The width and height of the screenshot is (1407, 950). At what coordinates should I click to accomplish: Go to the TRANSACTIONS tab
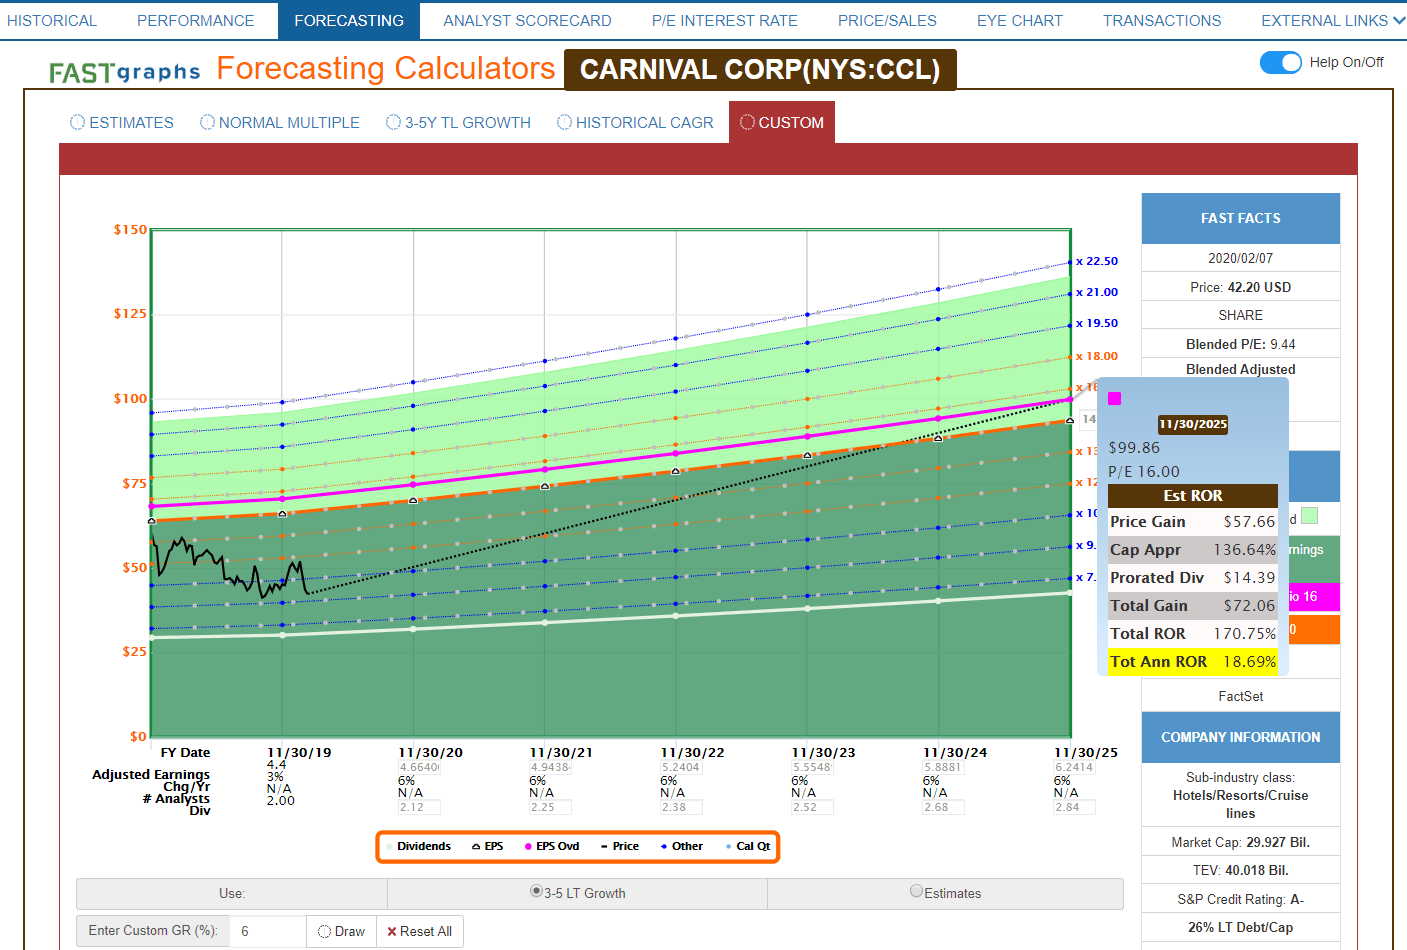click(1162, 20)
